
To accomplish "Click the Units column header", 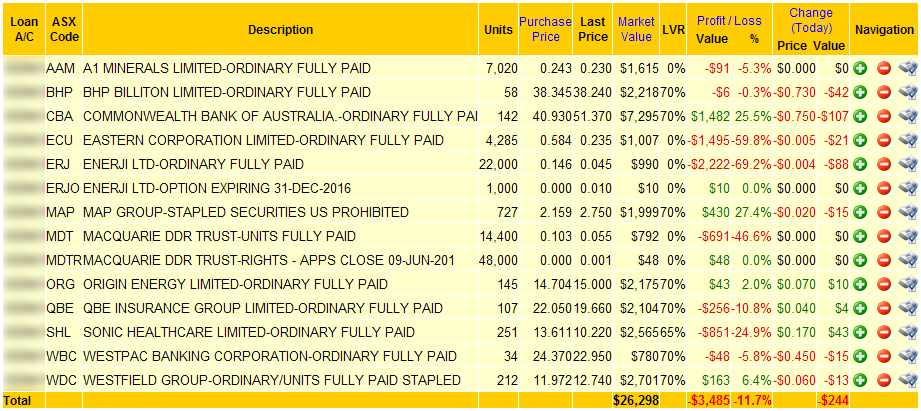I will (x=498, y=29).
